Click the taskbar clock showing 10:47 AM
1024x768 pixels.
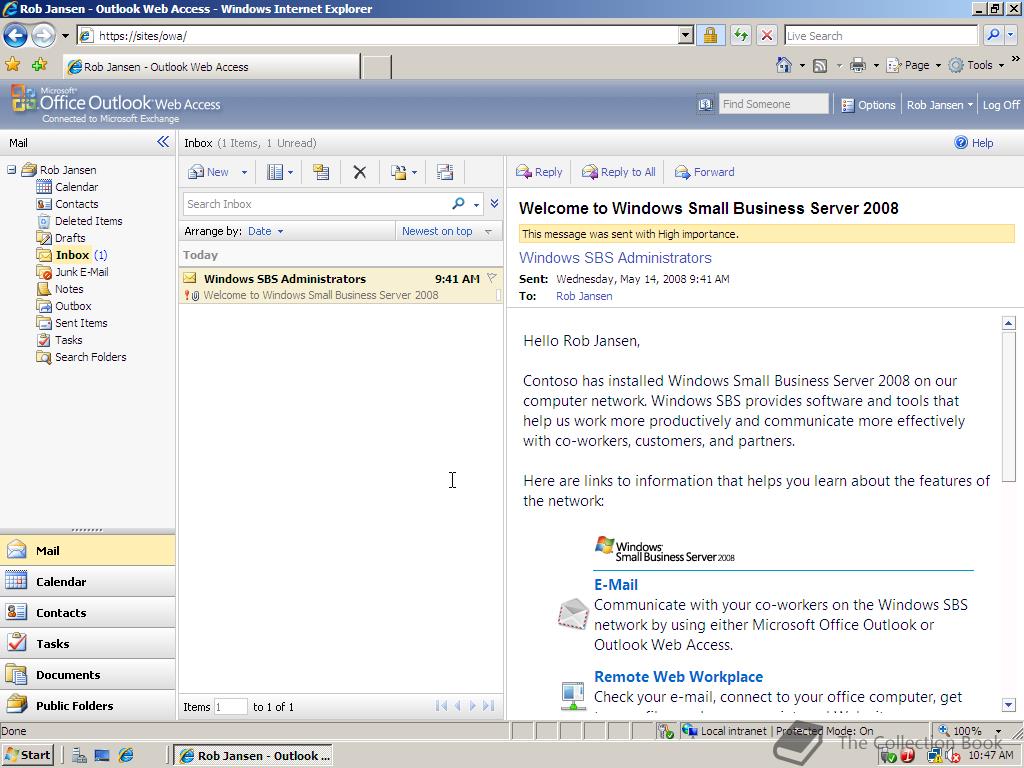coord(991,756)
